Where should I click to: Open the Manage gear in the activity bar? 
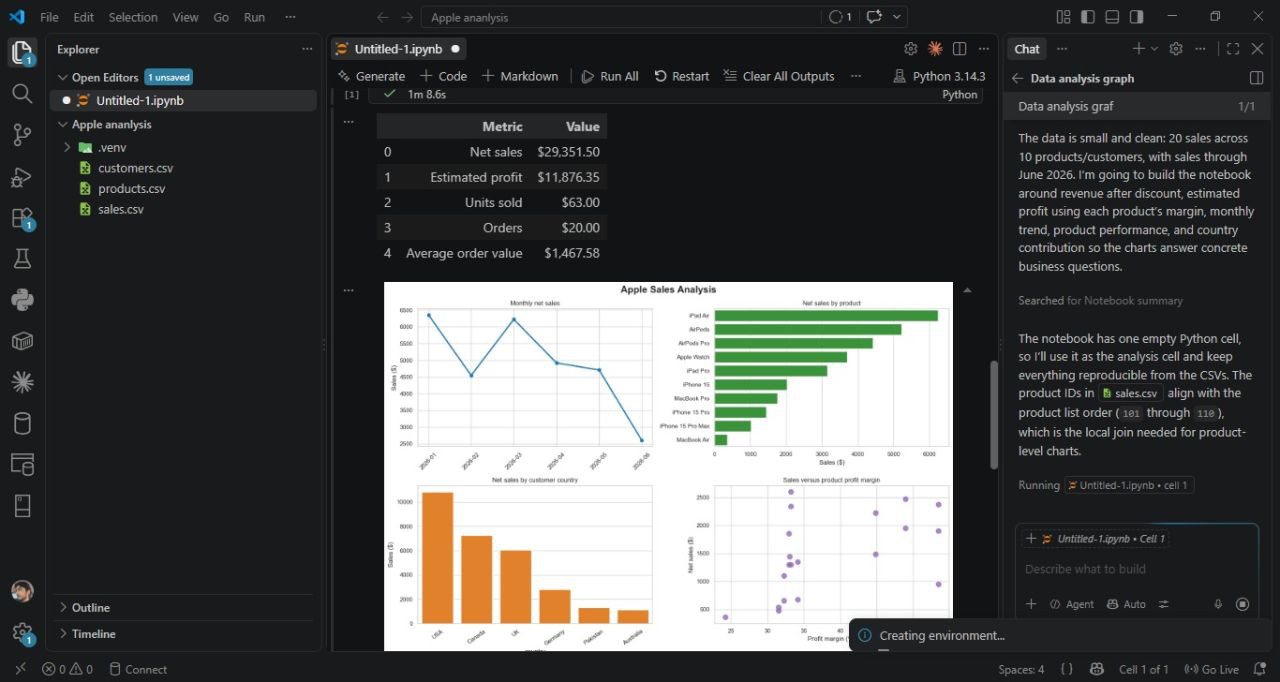coord(22,632)
